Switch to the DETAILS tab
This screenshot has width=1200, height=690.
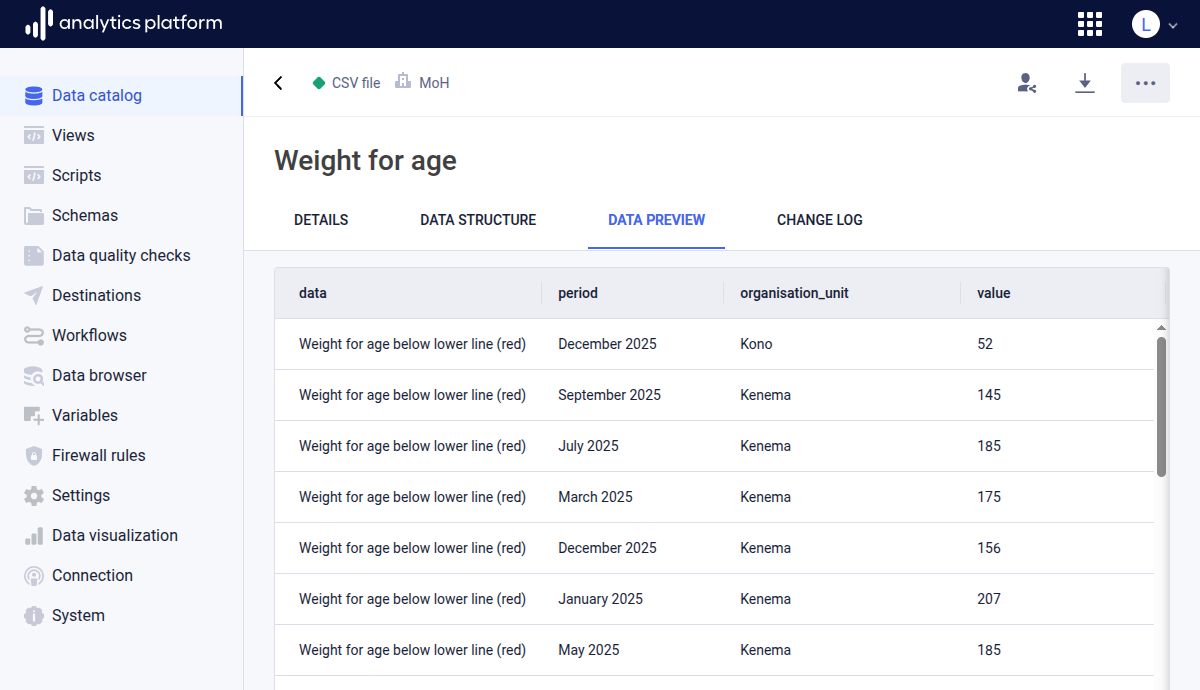pyautogui.click(x=320, y=220)
